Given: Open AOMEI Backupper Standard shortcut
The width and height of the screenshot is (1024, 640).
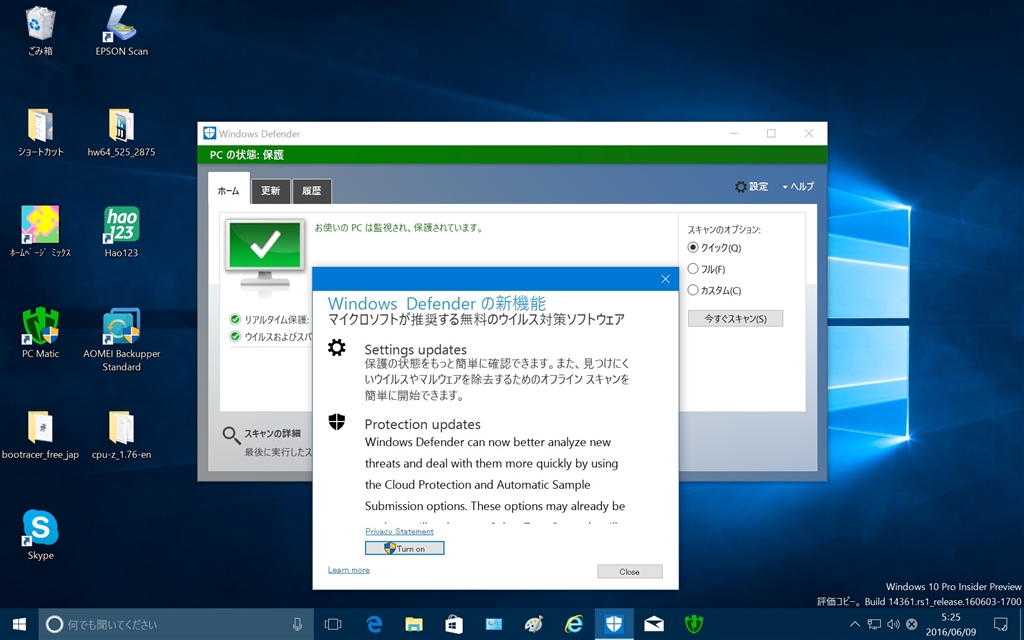Looking at the screenshot, I should click(121, 328).
